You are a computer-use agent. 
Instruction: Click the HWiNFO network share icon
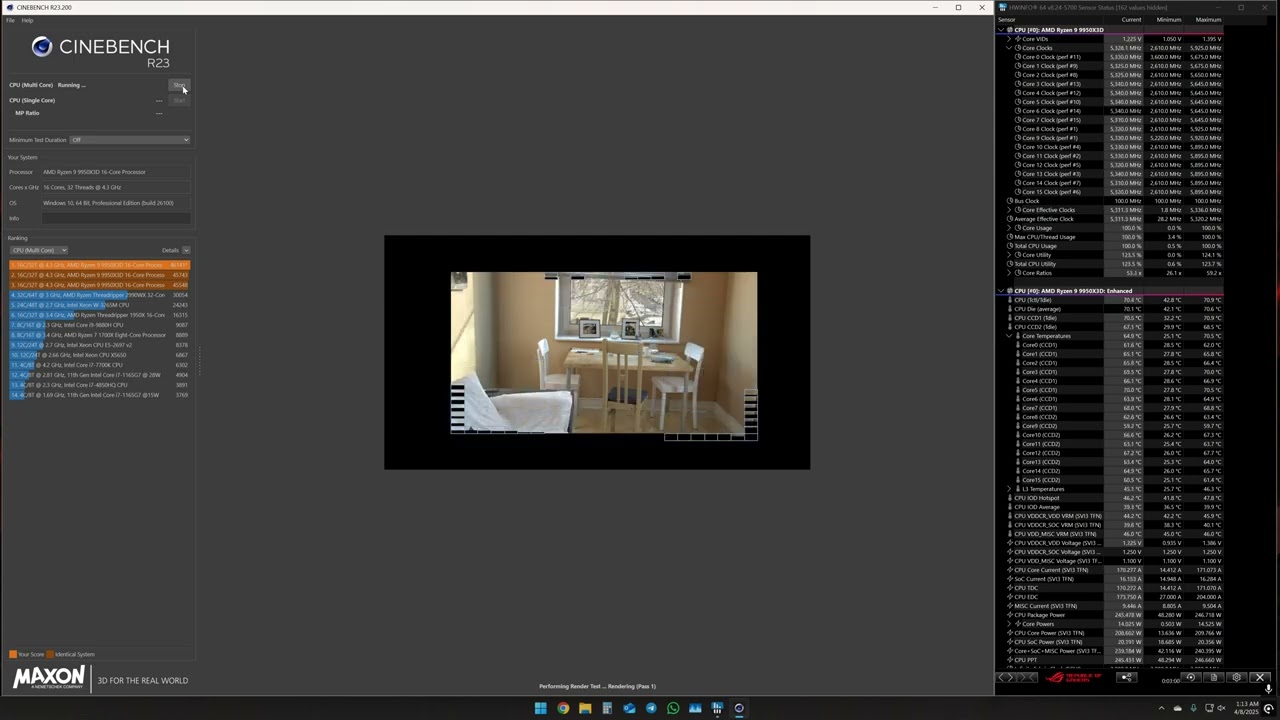tap(1127, 677)
